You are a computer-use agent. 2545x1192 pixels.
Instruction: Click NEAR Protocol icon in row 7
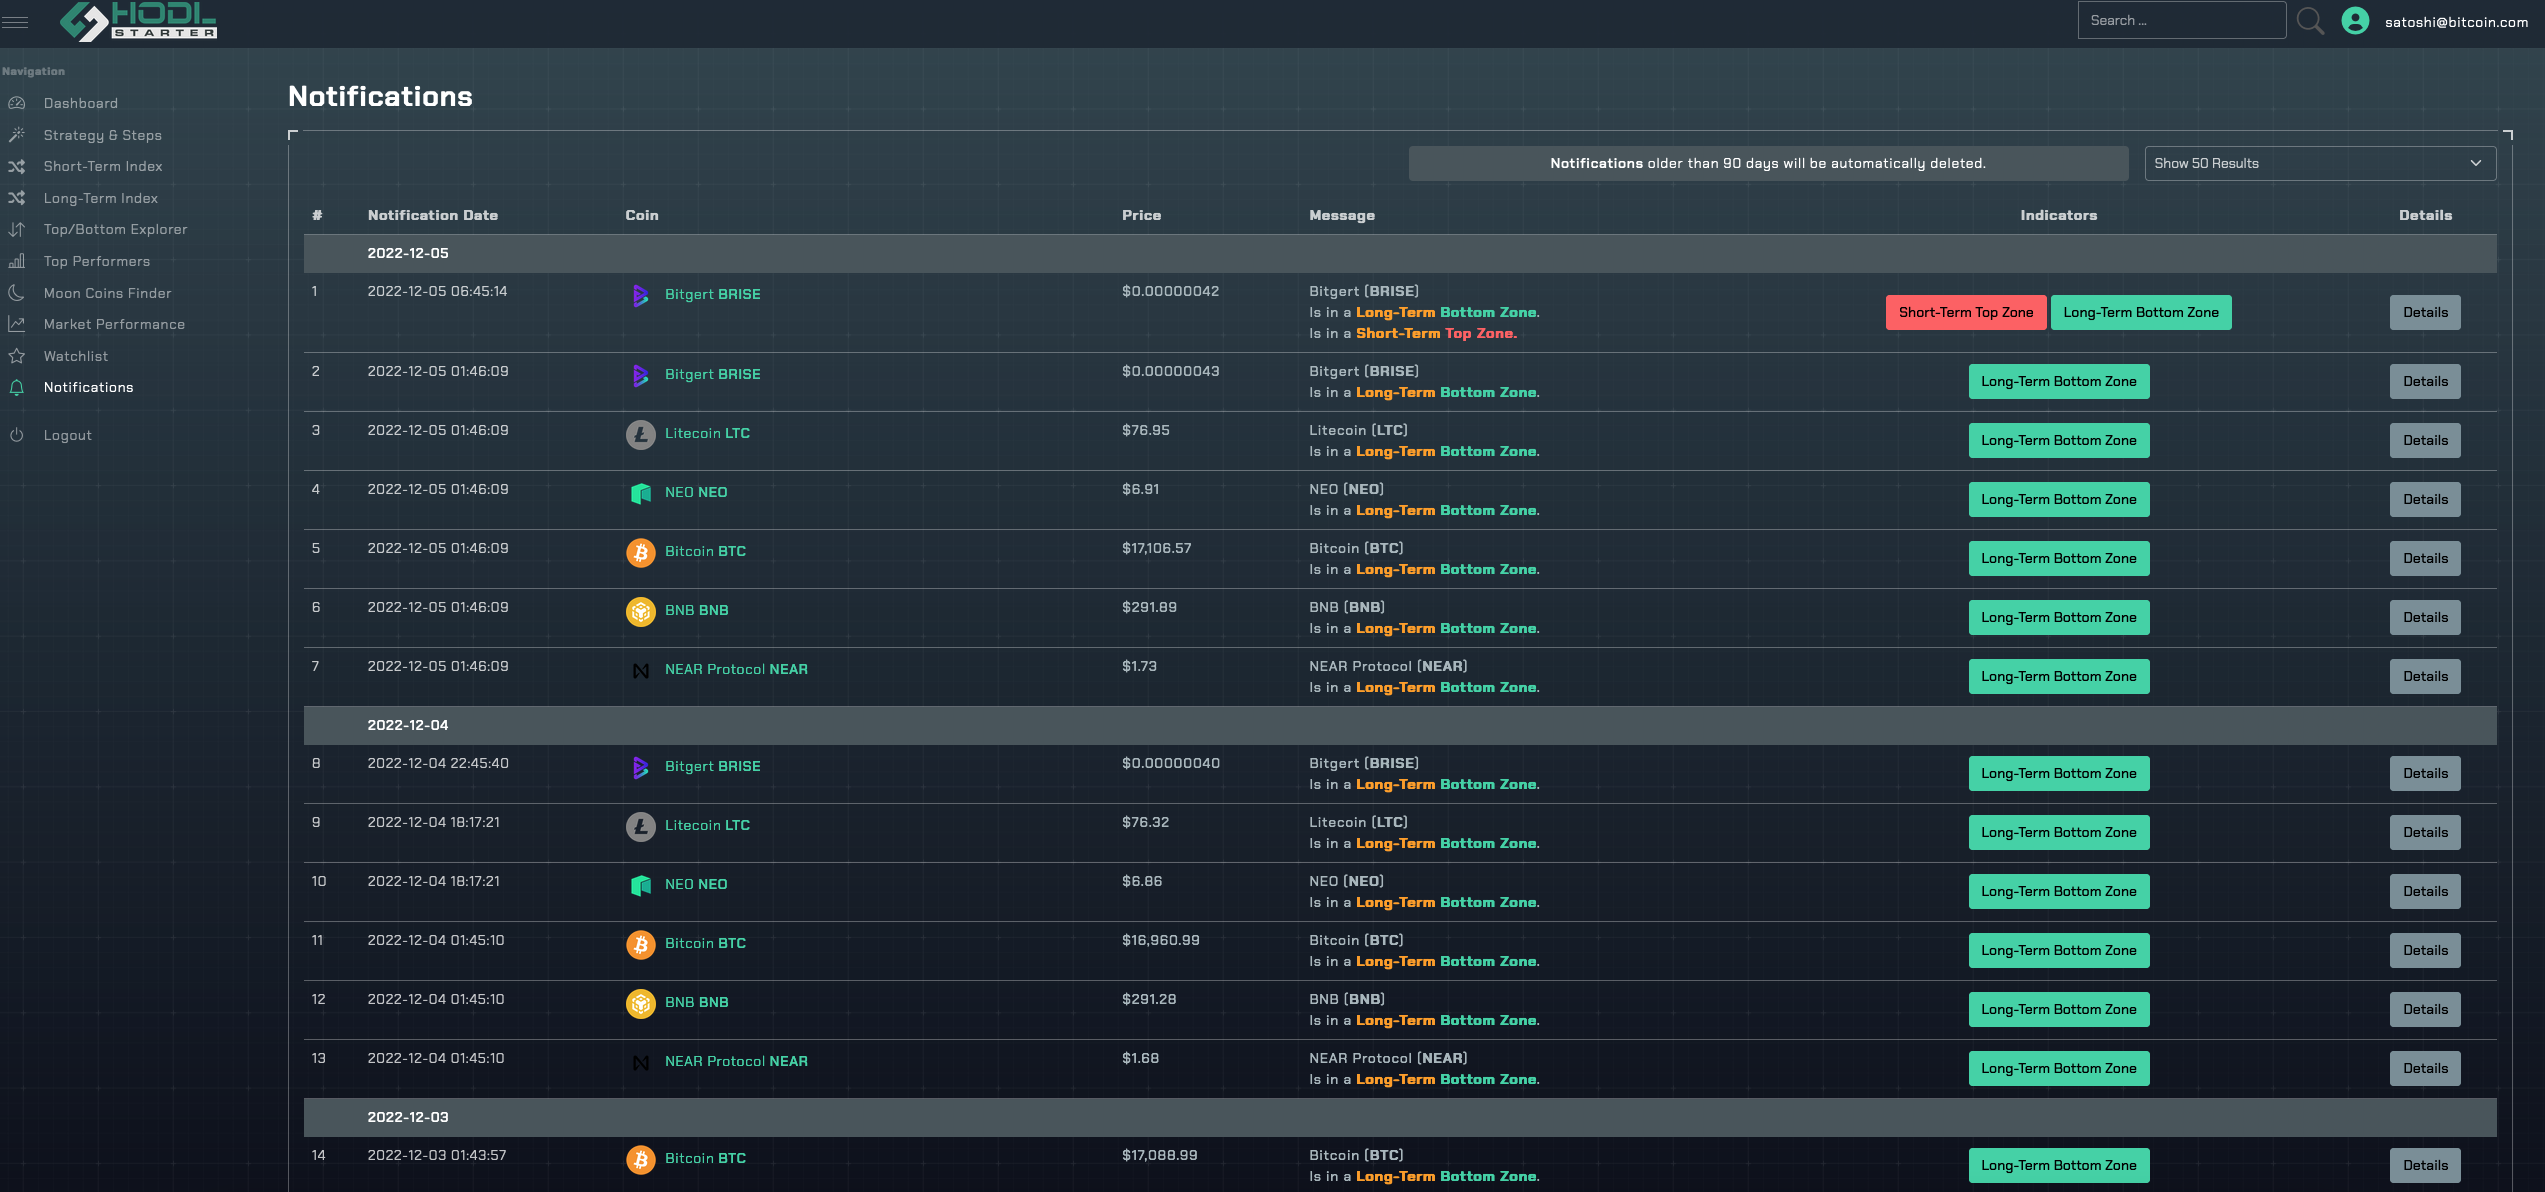click(x=641, y=670)
